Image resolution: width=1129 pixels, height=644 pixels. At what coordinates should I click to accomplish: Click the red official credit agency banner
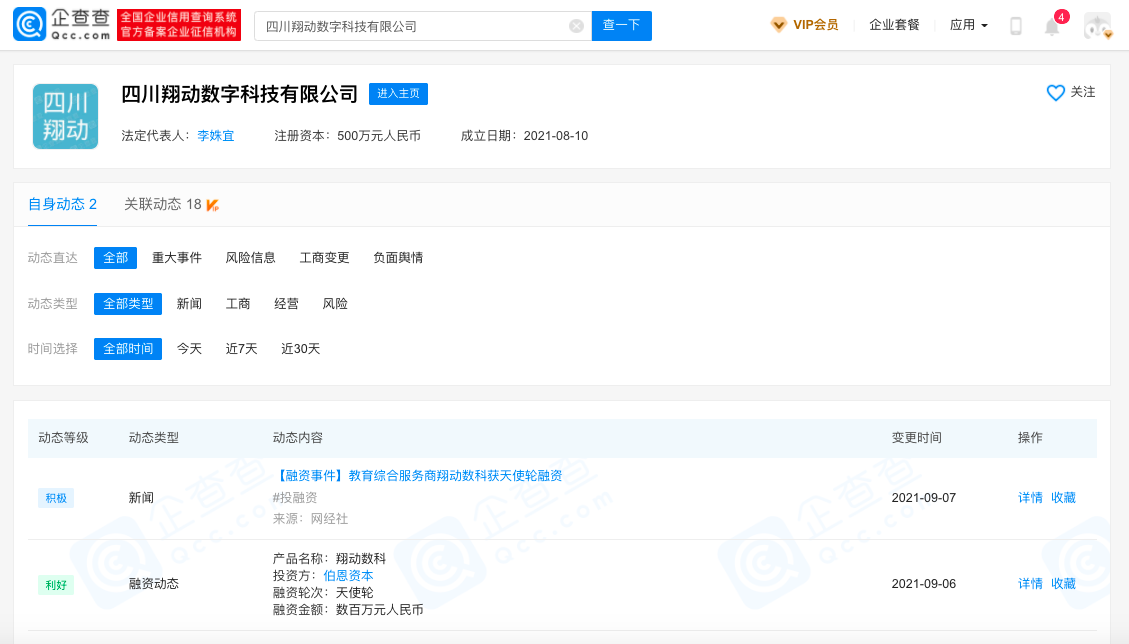click(x=179, y=25)
